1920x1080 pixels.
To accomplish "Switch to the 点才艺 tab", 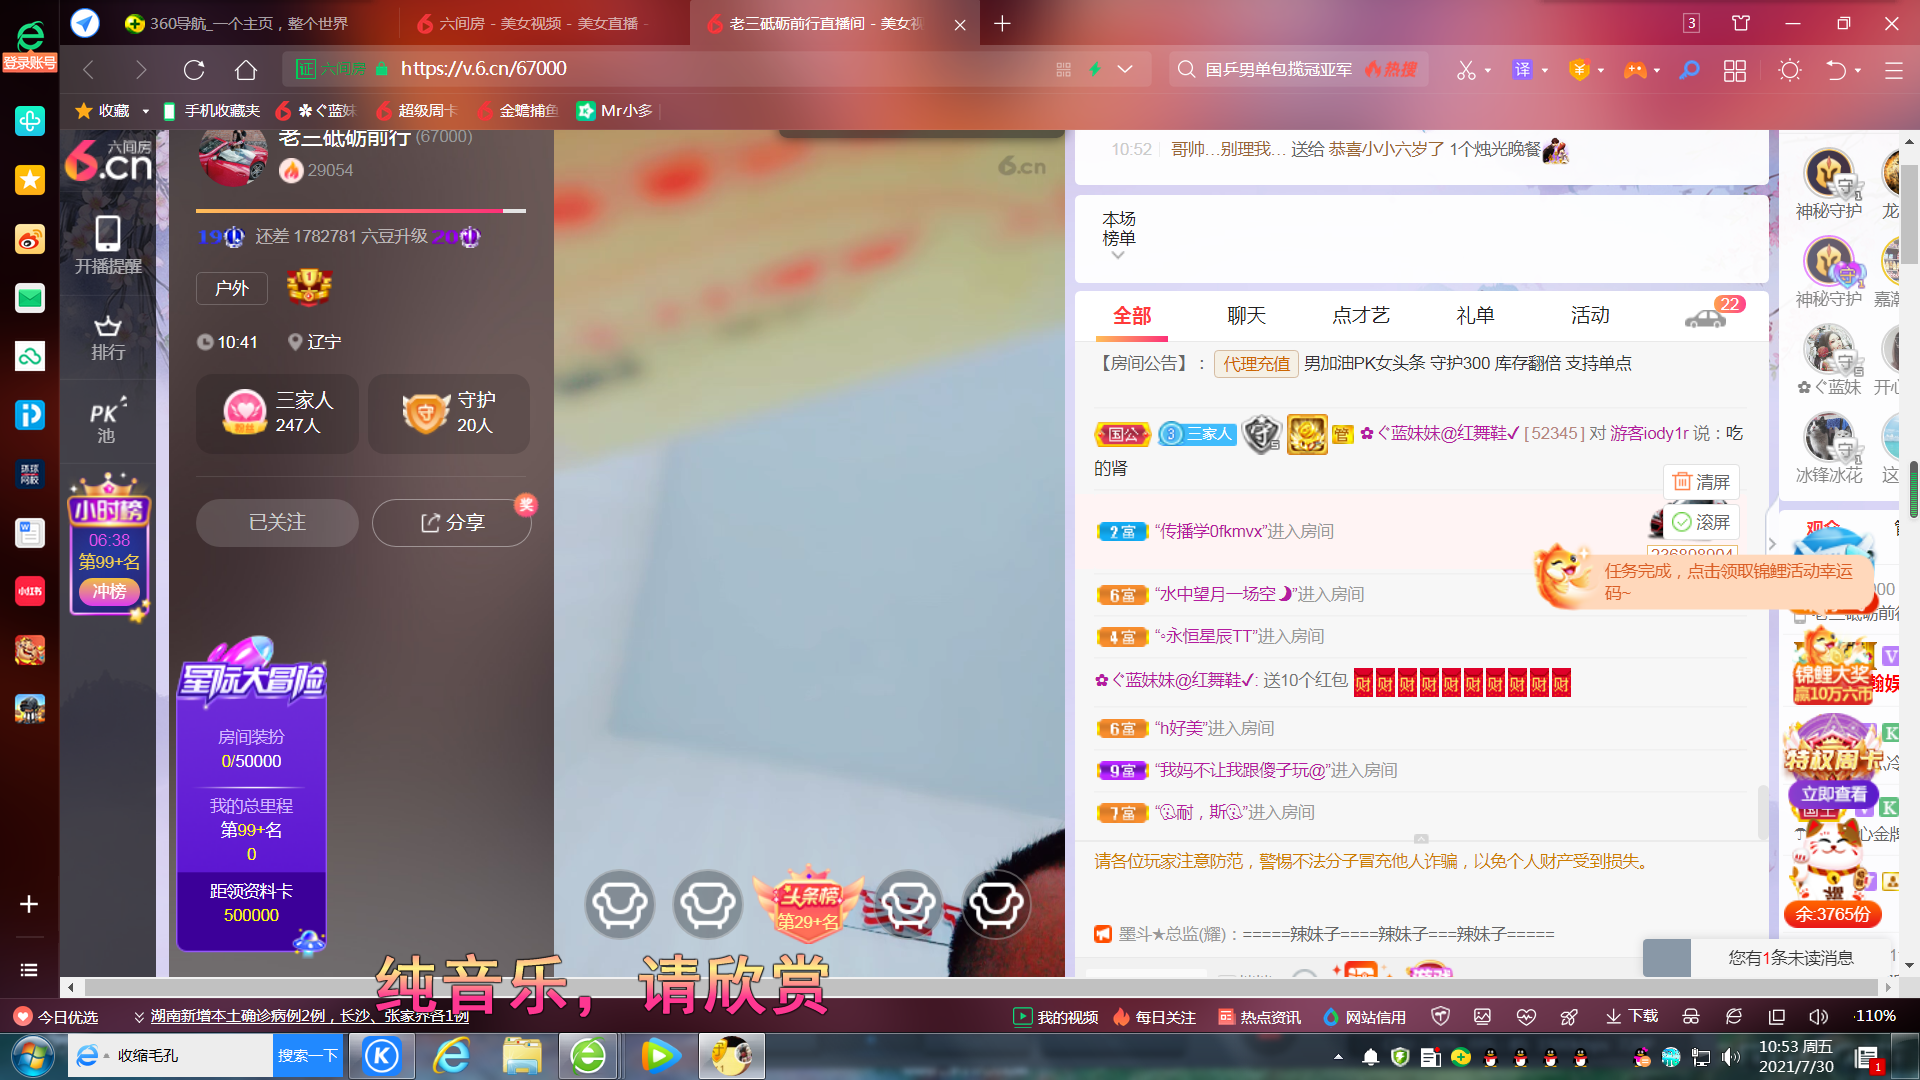I will tap(1361, 316).
